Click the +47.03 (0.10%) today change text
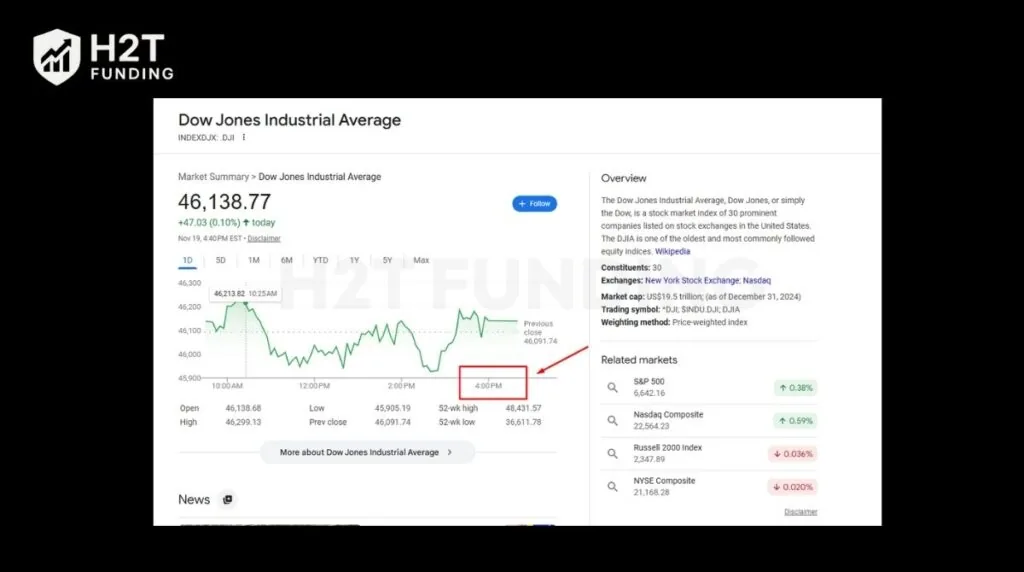The height and width of the screenshot is (572, 1024). tap(227, 223)
